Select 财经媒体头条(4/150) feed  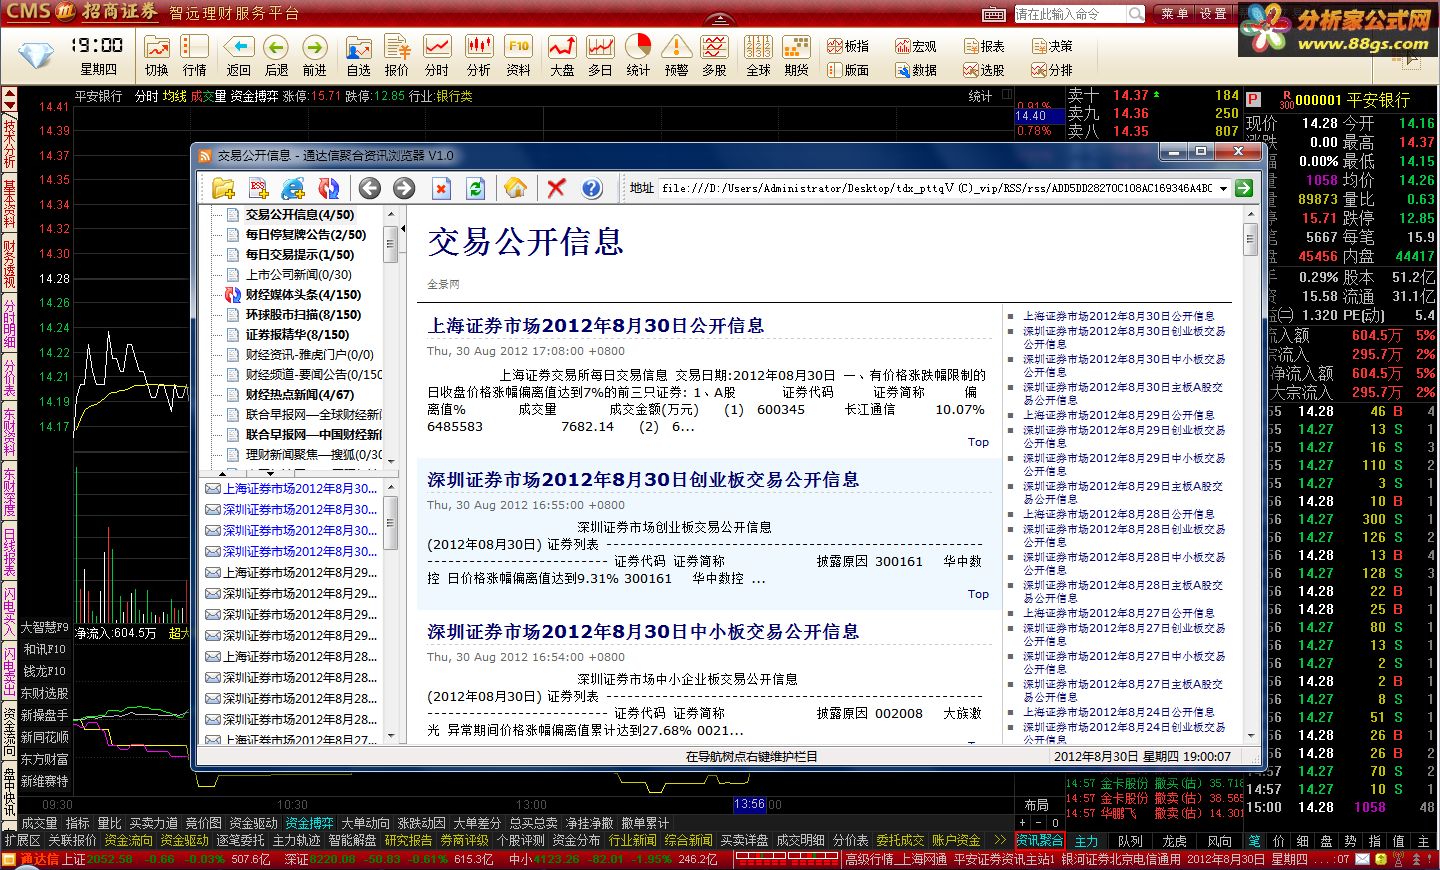click(303, 294)
